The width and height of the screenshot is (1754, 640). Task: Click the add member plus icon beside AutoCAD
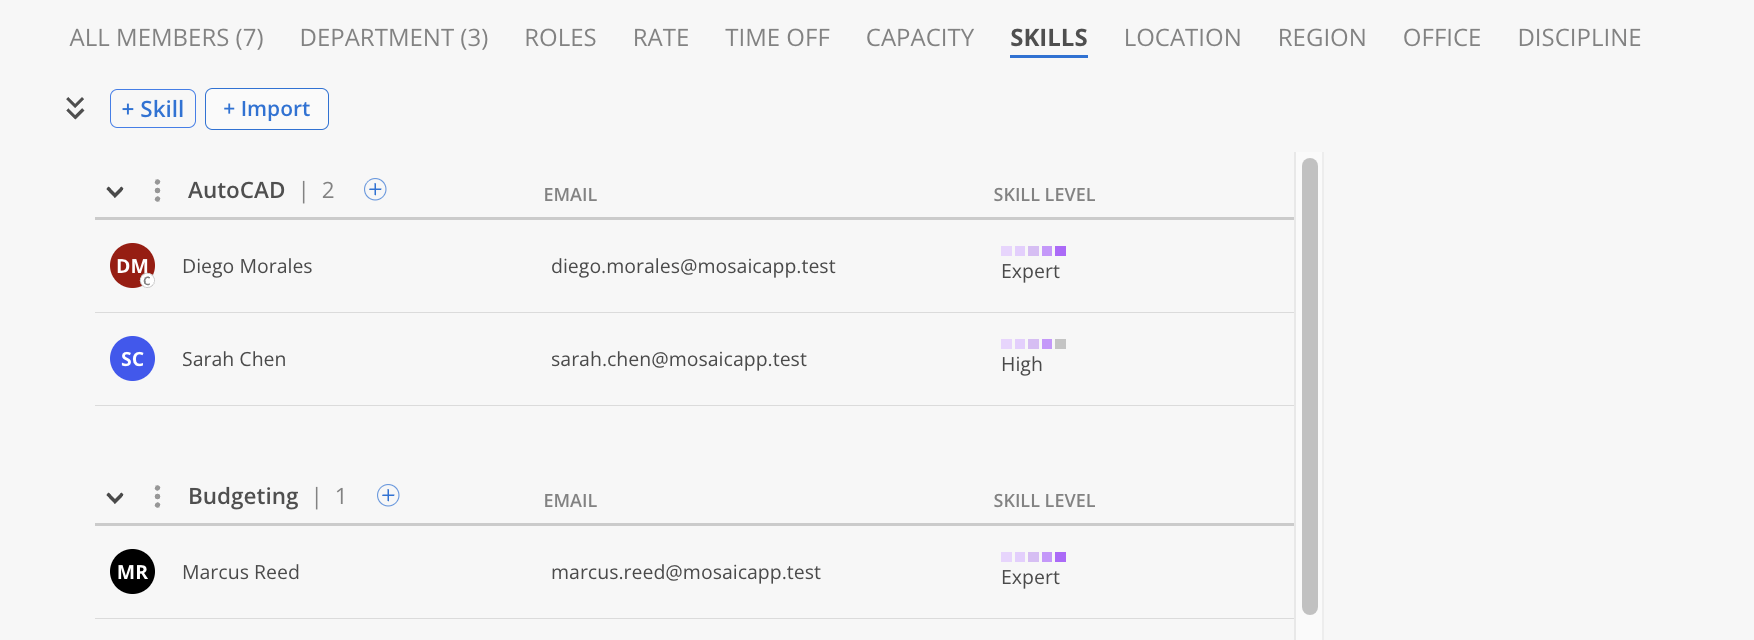tap(375, 189)
